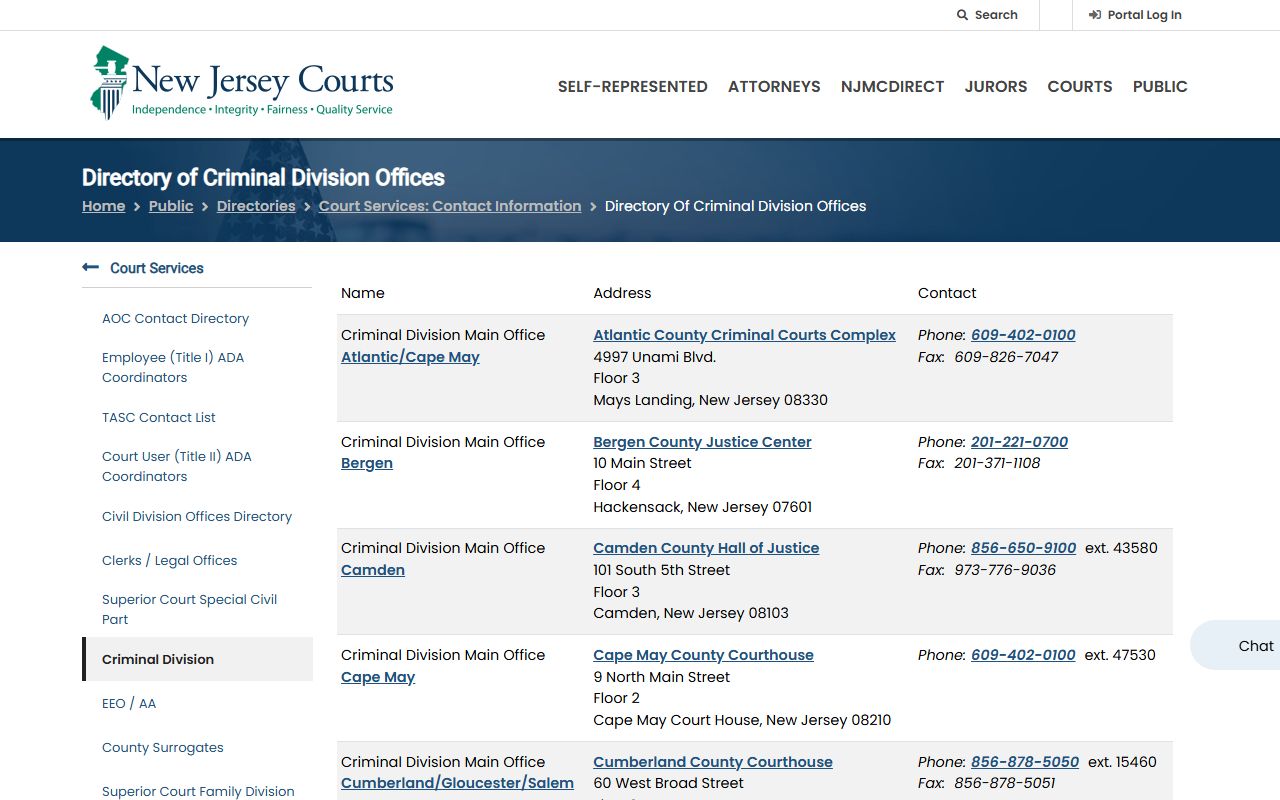Screen dimensions: 1280x800
Task: Open Cumberland County Courthouse link
Action: click(713, 762)
